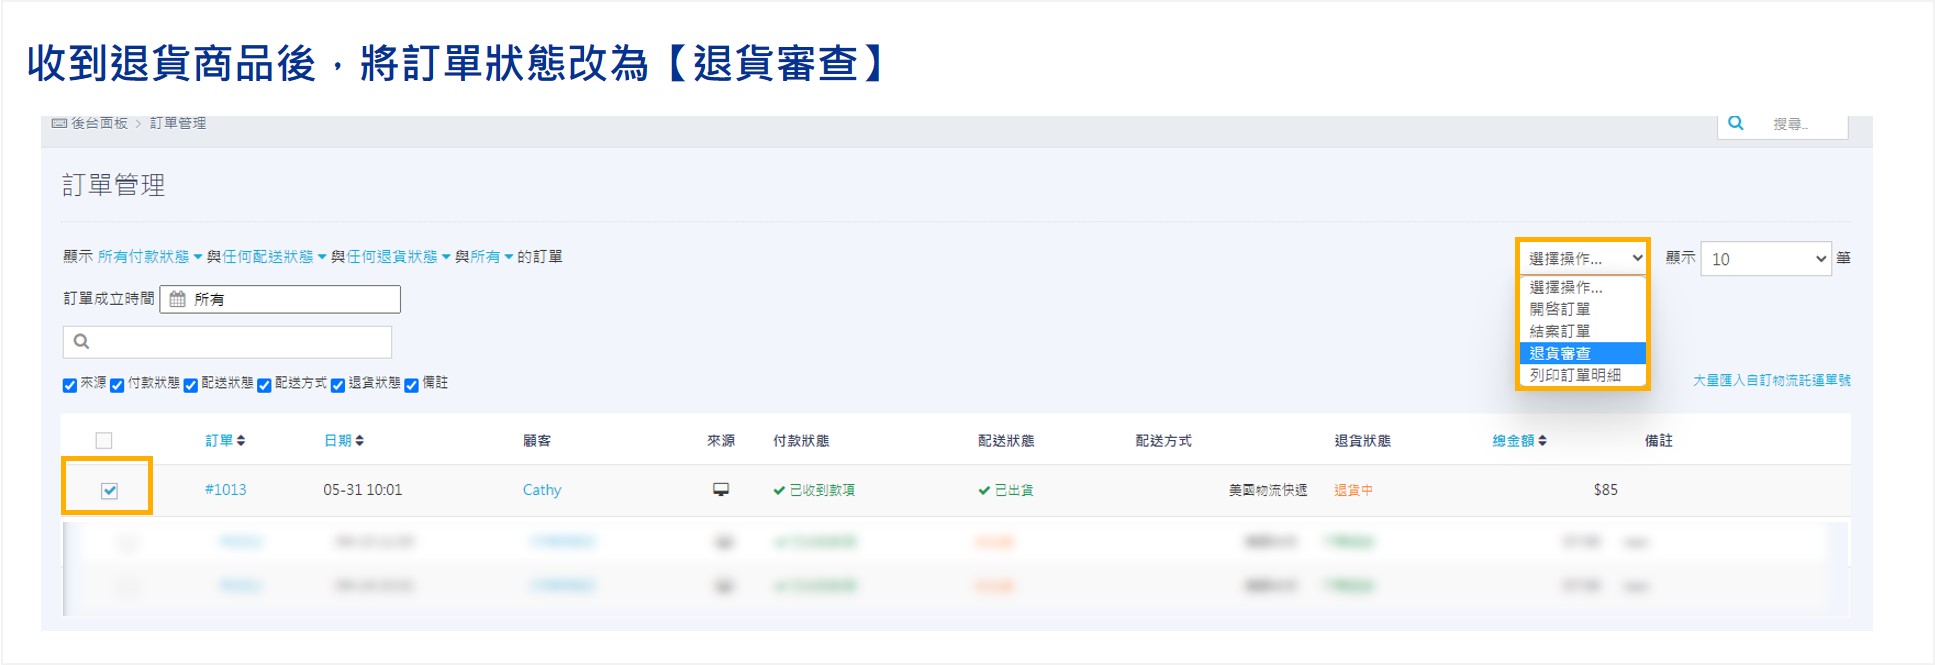This screenshot has height=665, width=1935.
Task: Select 列印訂單明細 from the action list
Action: click(x=1583, y=375)
